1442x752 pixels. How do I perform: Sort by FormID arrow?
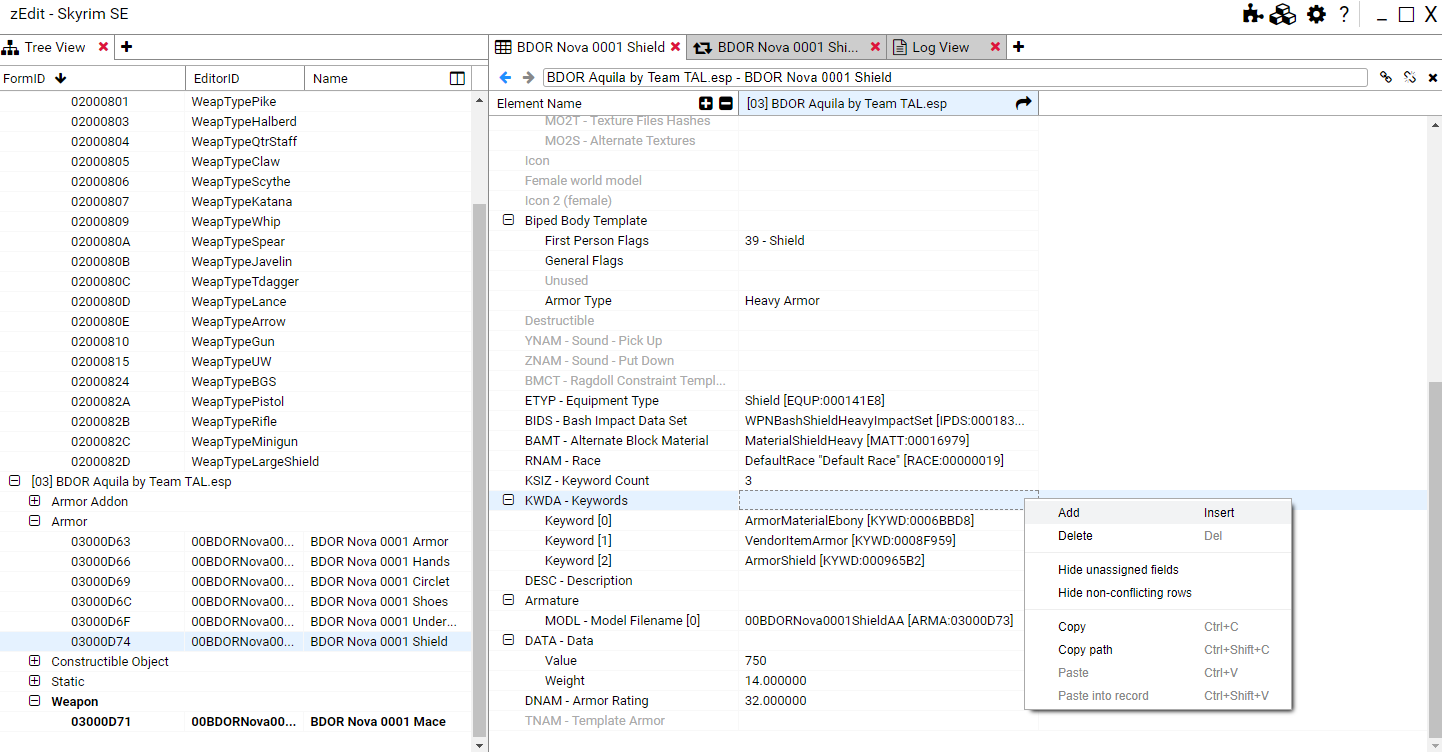(61, 78)
